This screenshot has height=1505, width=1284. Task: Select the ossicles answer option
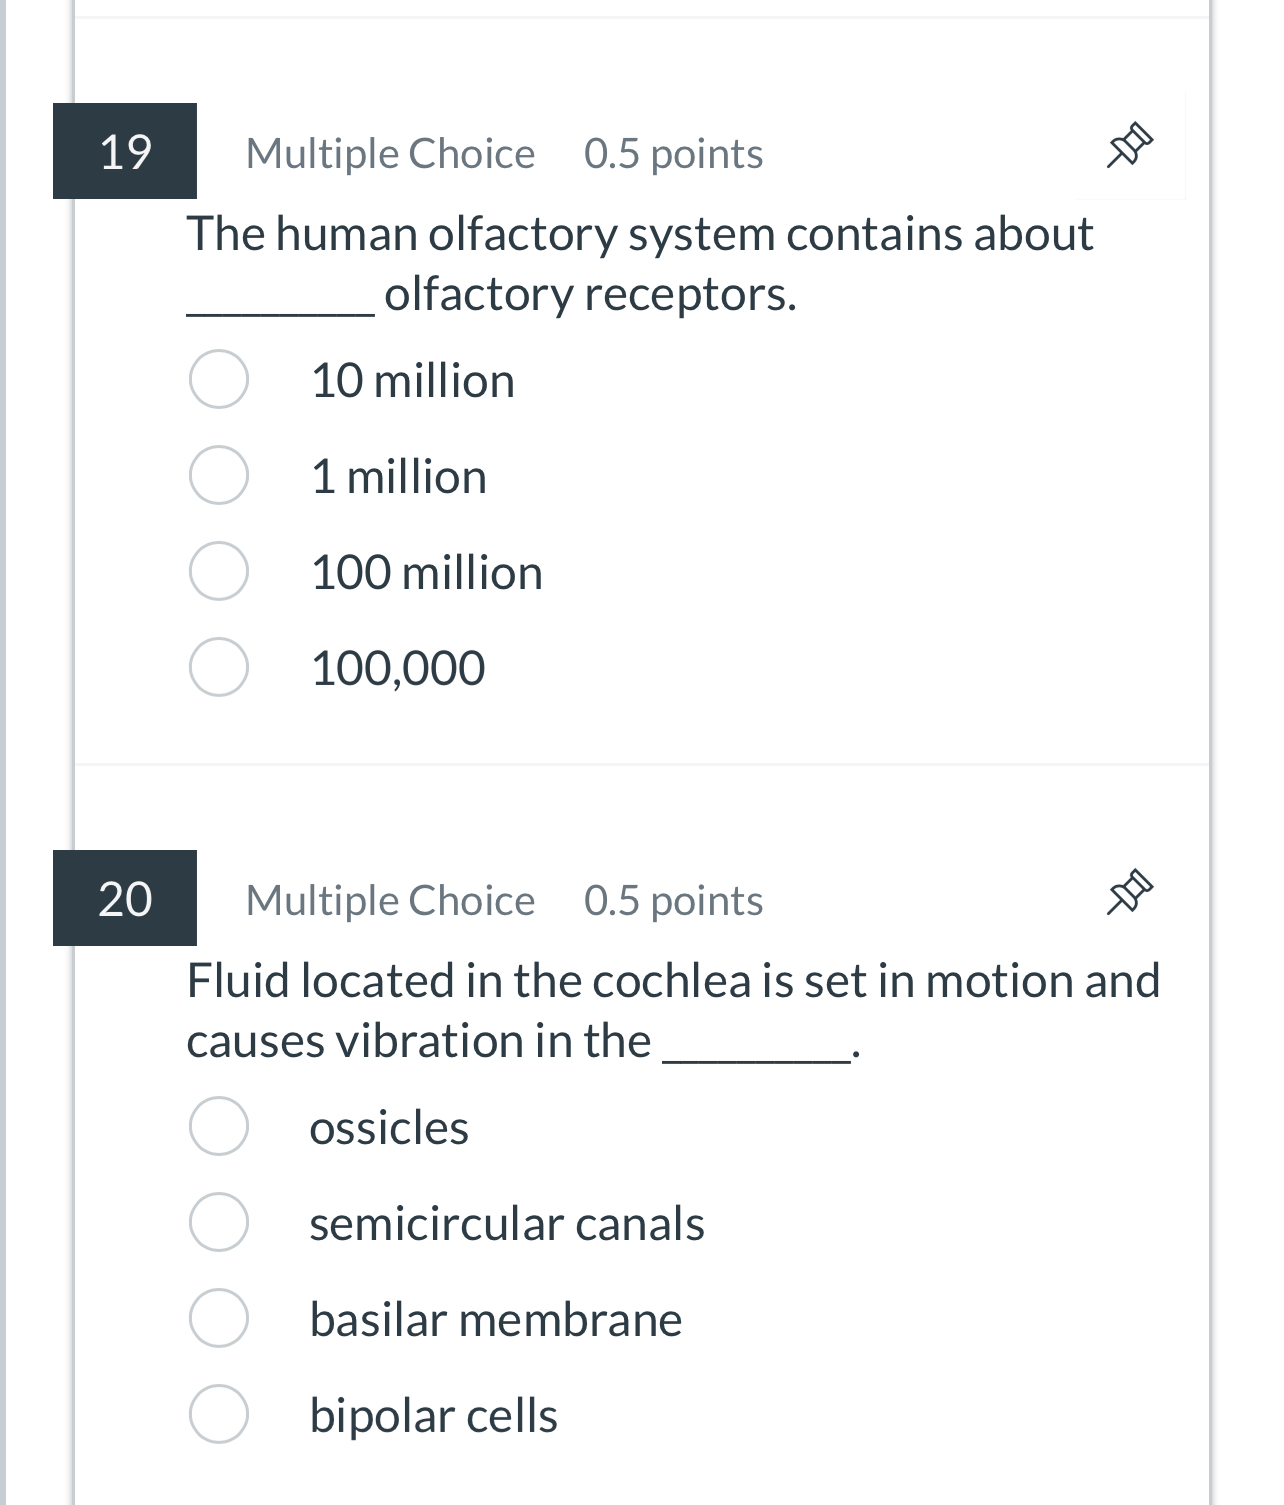tap(217, 1127)
